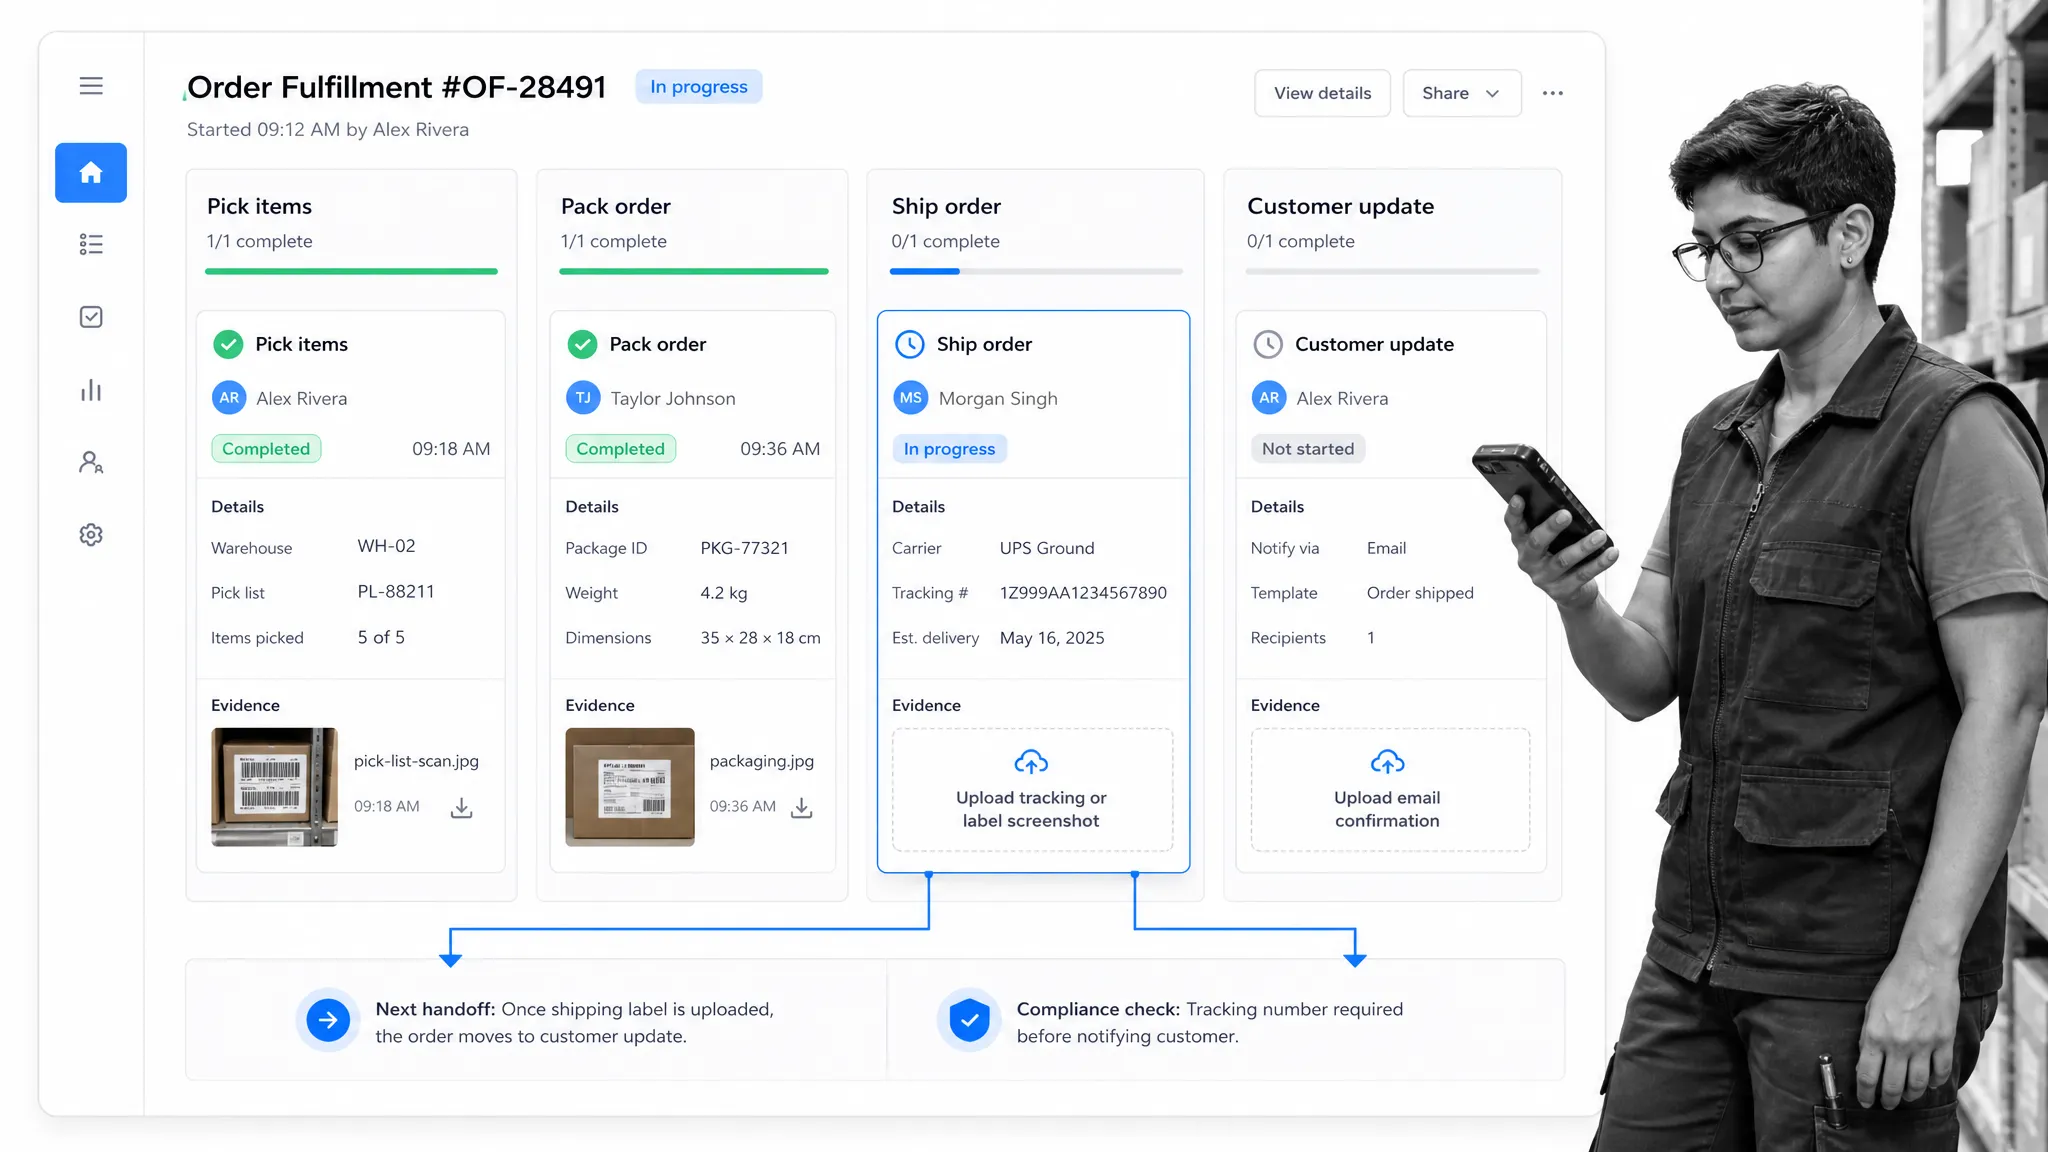2048x1152 pixels.
Task: Open the list view sidebar icon
Action: [91, 245]
